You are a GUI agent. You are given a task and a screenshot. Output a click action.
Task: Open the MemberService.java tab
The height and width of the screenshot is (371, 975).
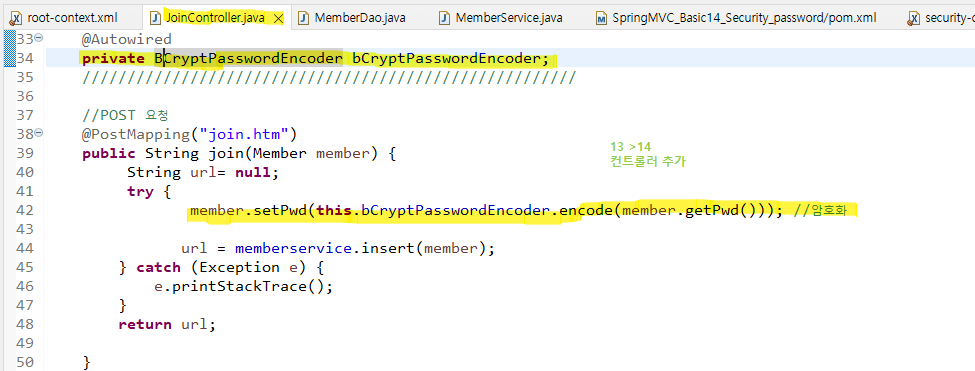pos(509,18)
